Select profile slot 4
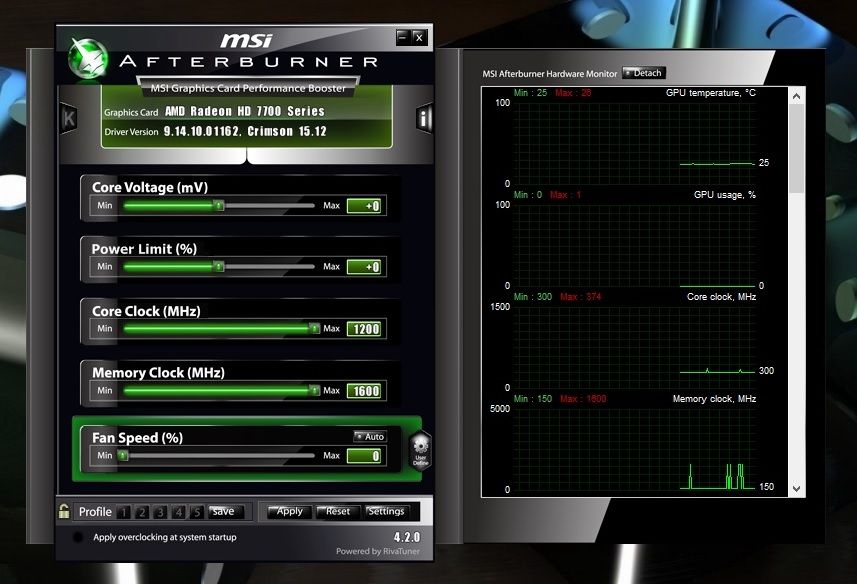This screenshot has height=584, width=857. 178,512
